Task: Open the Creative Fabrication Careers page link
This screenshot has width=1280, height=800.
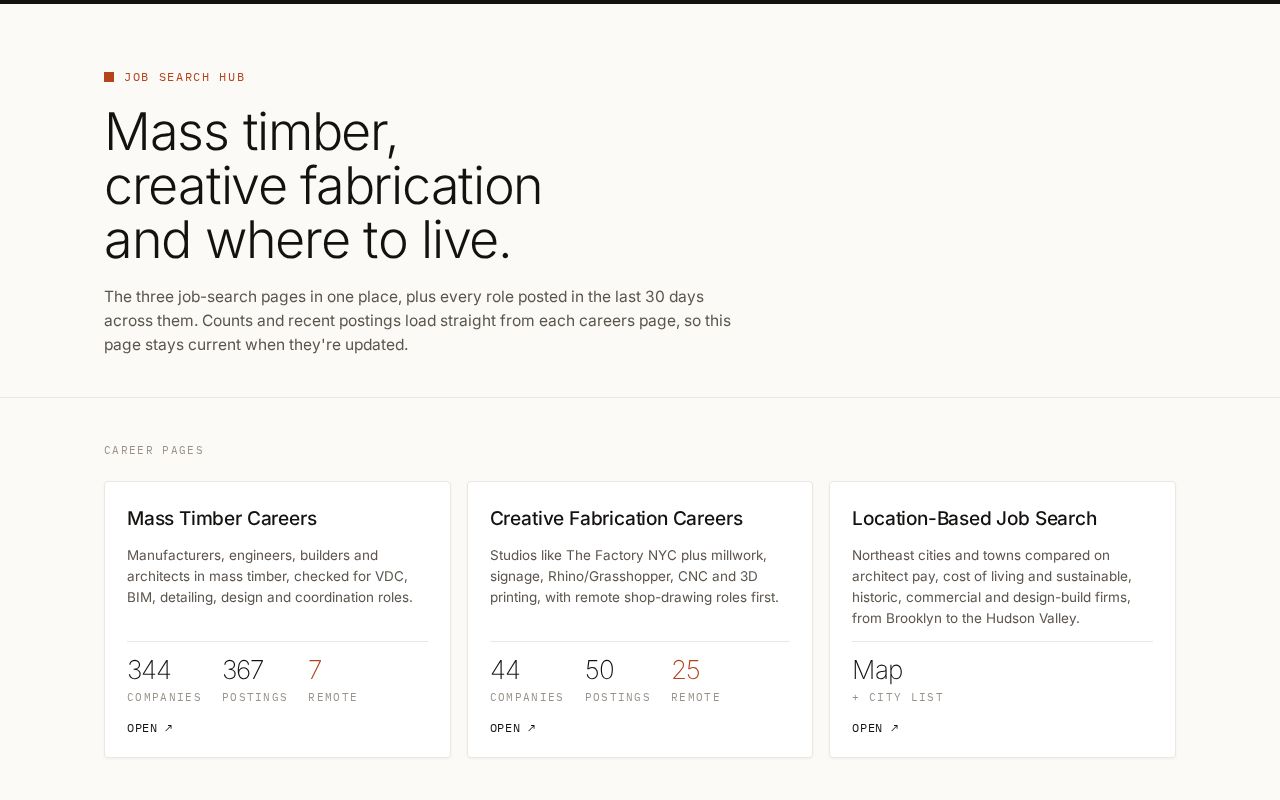Action: (x=513, y=728)
